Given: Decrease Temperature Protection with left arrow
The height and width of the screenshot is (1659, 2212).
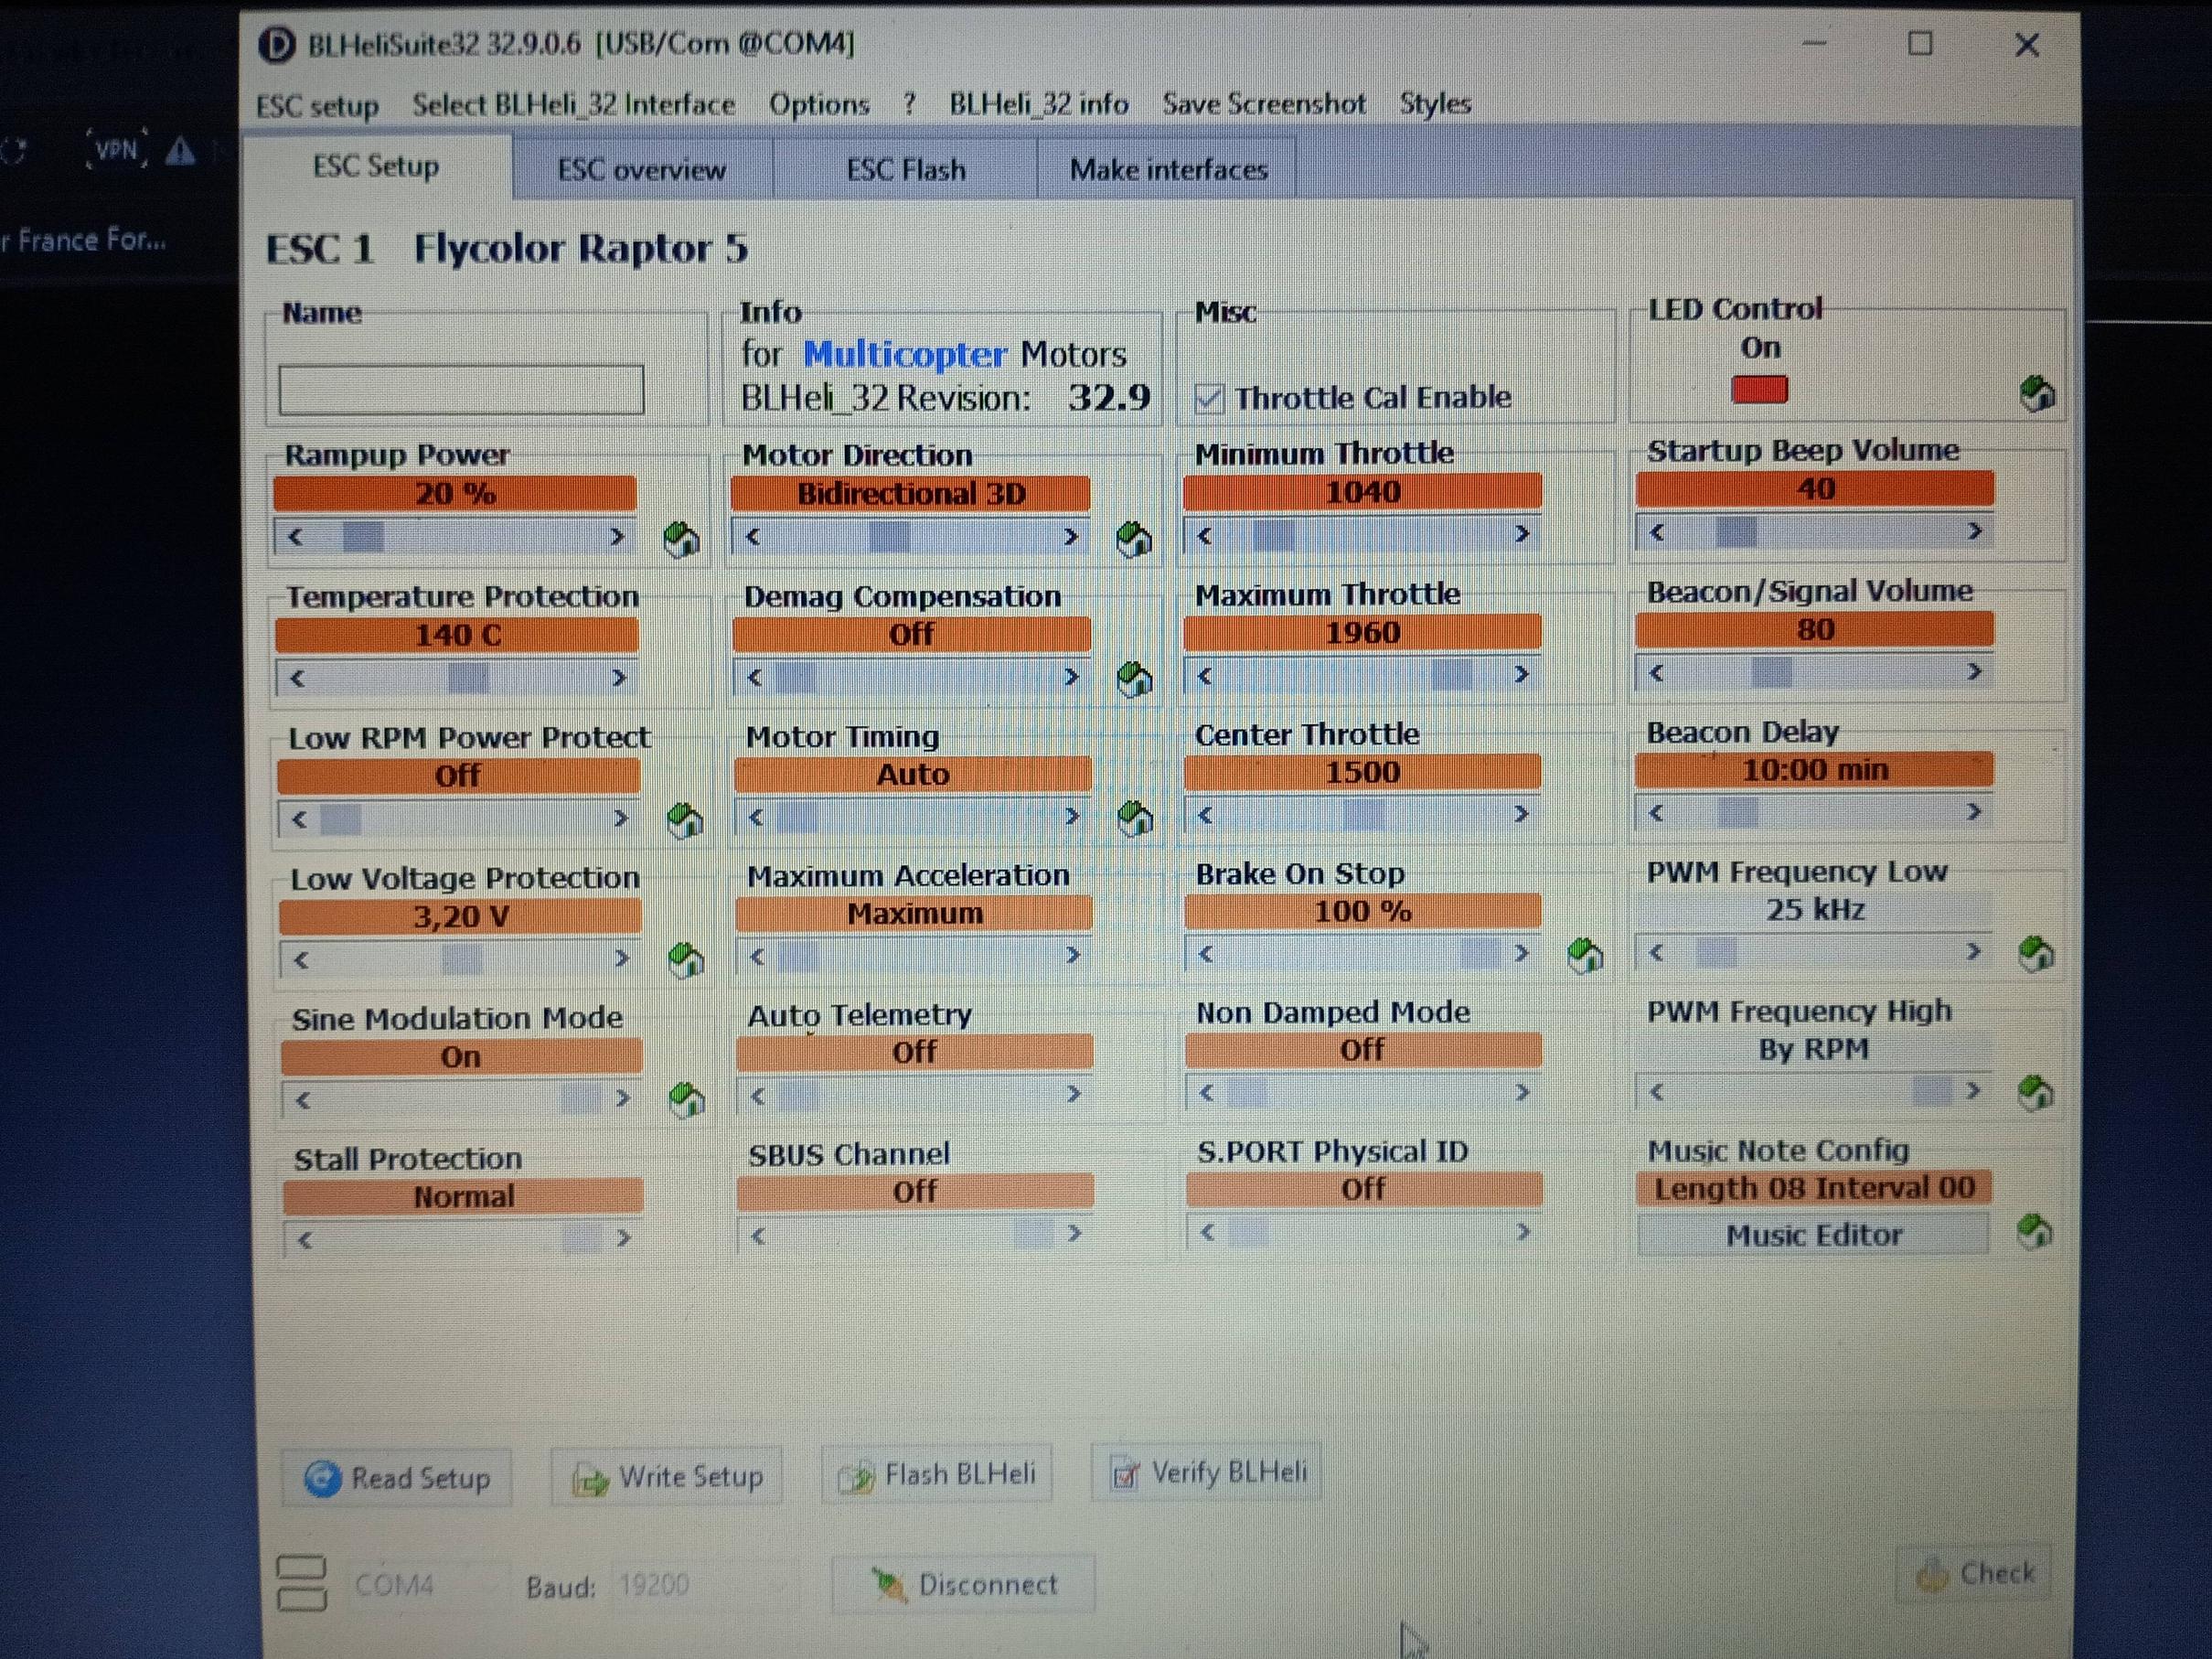Looking at the screenshot, I should coord(297,678).
